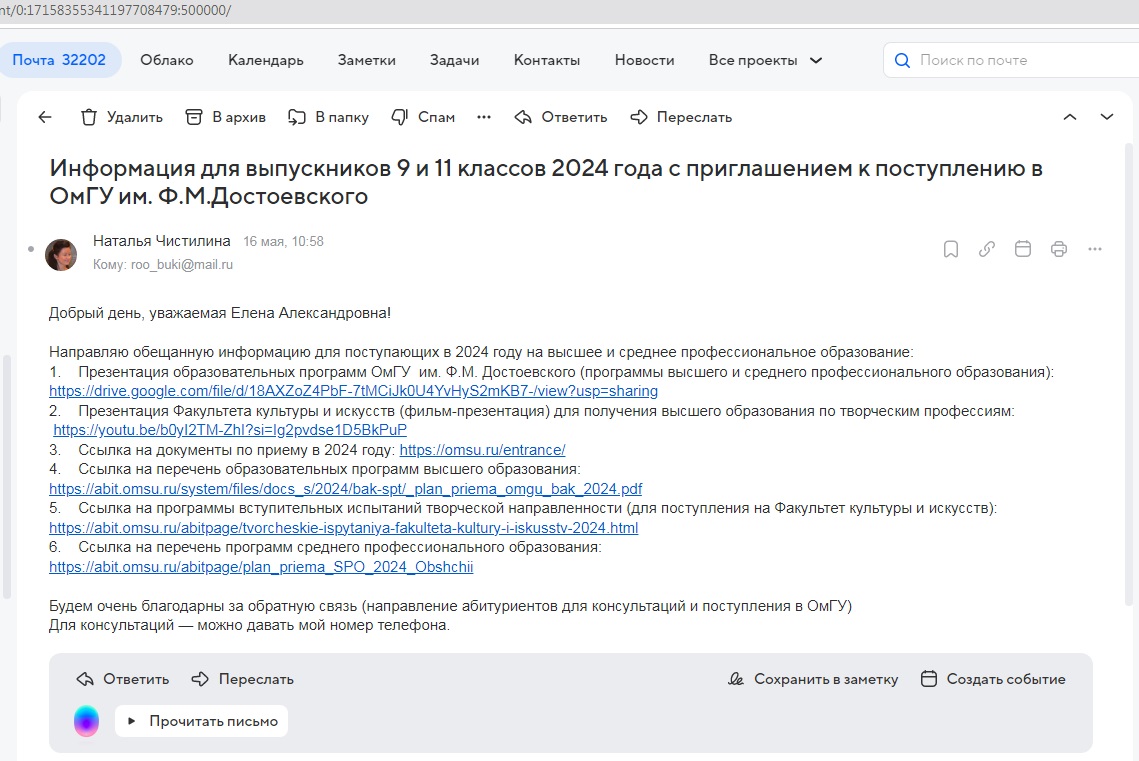Expand the Все проекты dropdown
Image resolution: width=1139 pixels, height=761 pixels.
click(x=765, y=60)
